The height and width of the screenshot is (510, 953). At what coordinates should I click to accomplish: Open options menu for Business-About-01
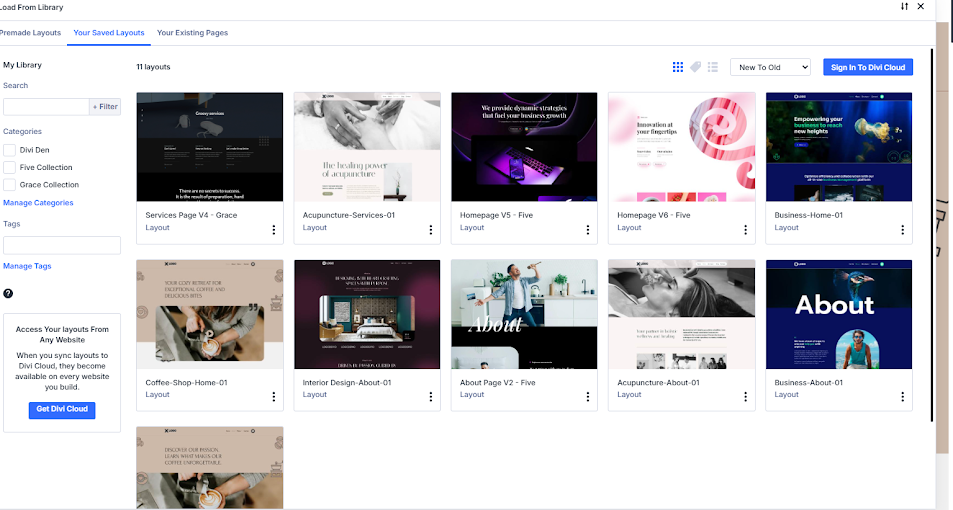902,396
